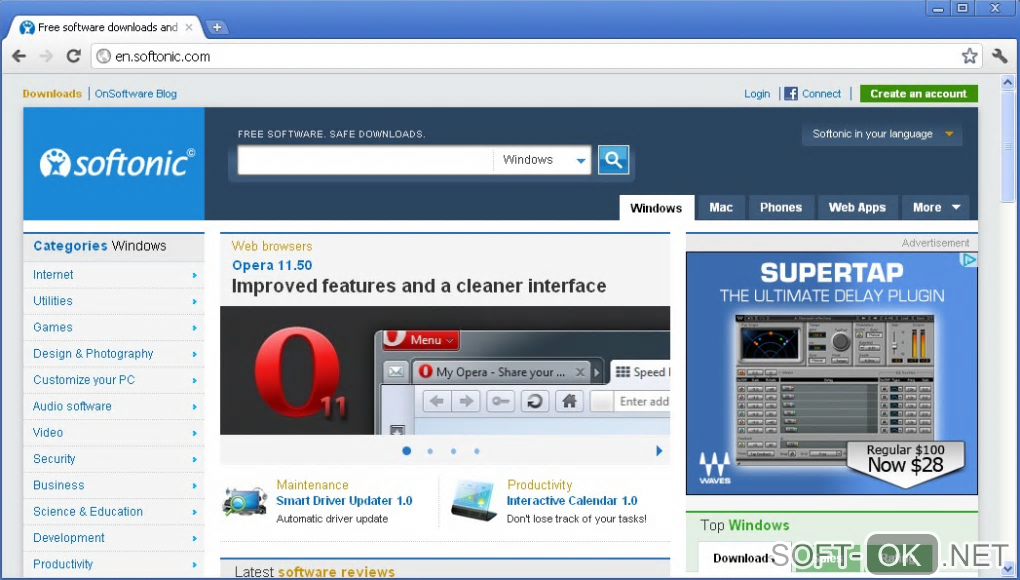Select the Free software downloads browser tab
1020x580 pixels.
107,27
